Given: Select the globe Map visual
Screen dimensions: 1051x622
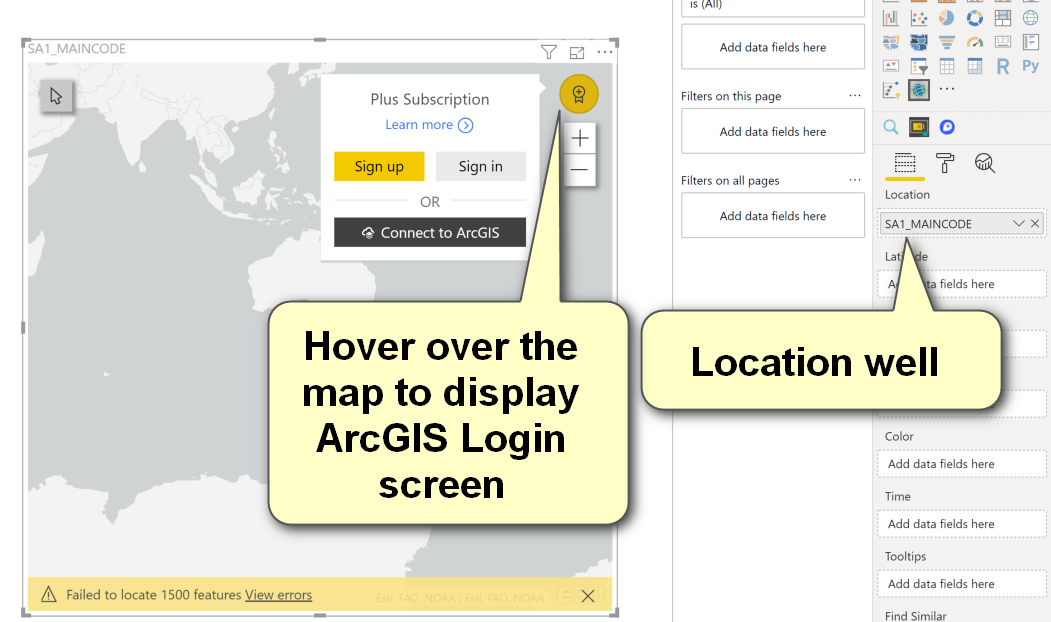Looking at the screenshot, I should pos(1030,18).
